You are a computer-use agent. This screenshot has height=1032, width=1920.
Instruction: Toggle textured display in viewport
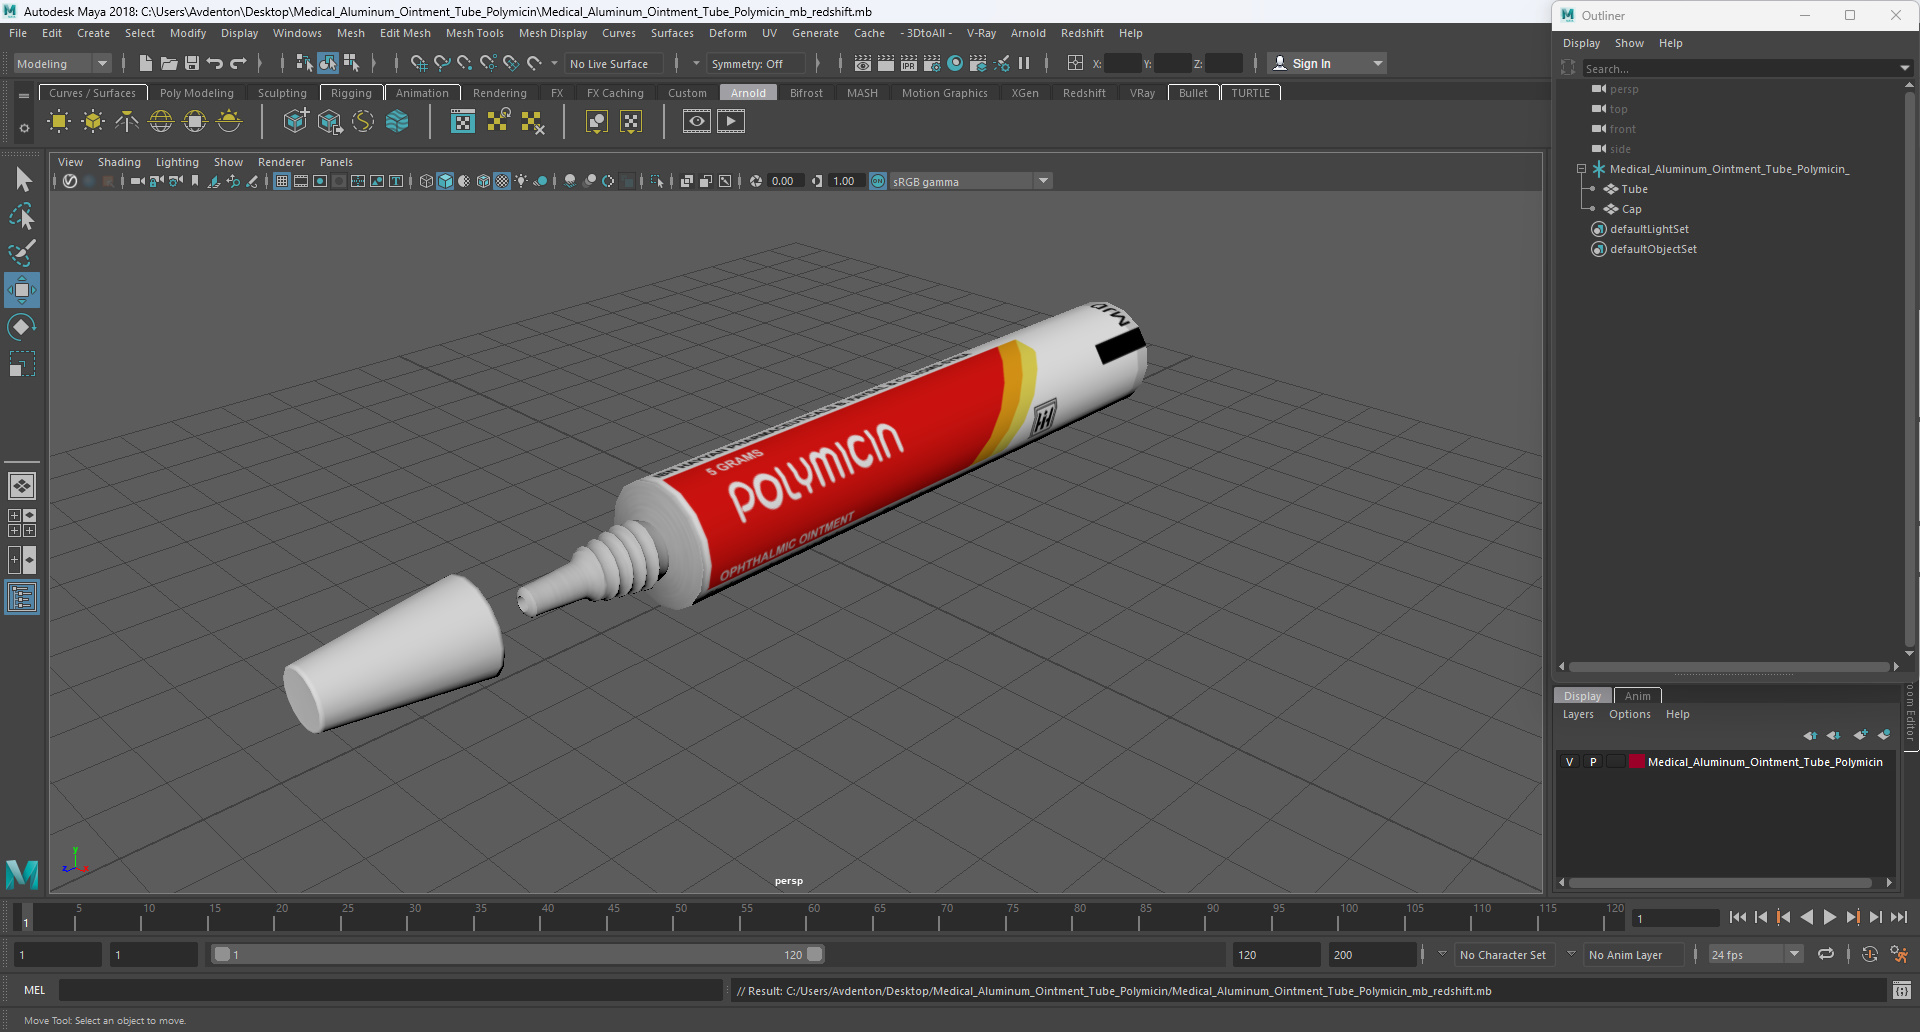[502, 181]
